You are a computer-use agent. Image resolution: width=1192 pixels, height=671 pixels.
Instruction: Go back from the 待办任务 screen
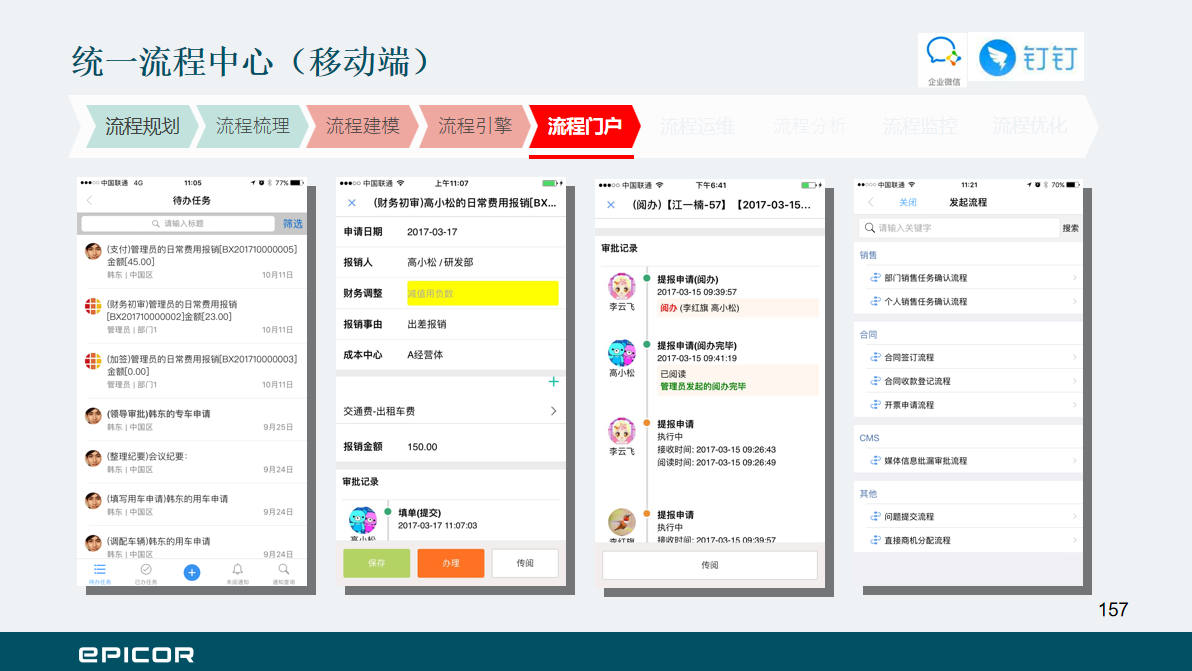click(x=90, y=201)
